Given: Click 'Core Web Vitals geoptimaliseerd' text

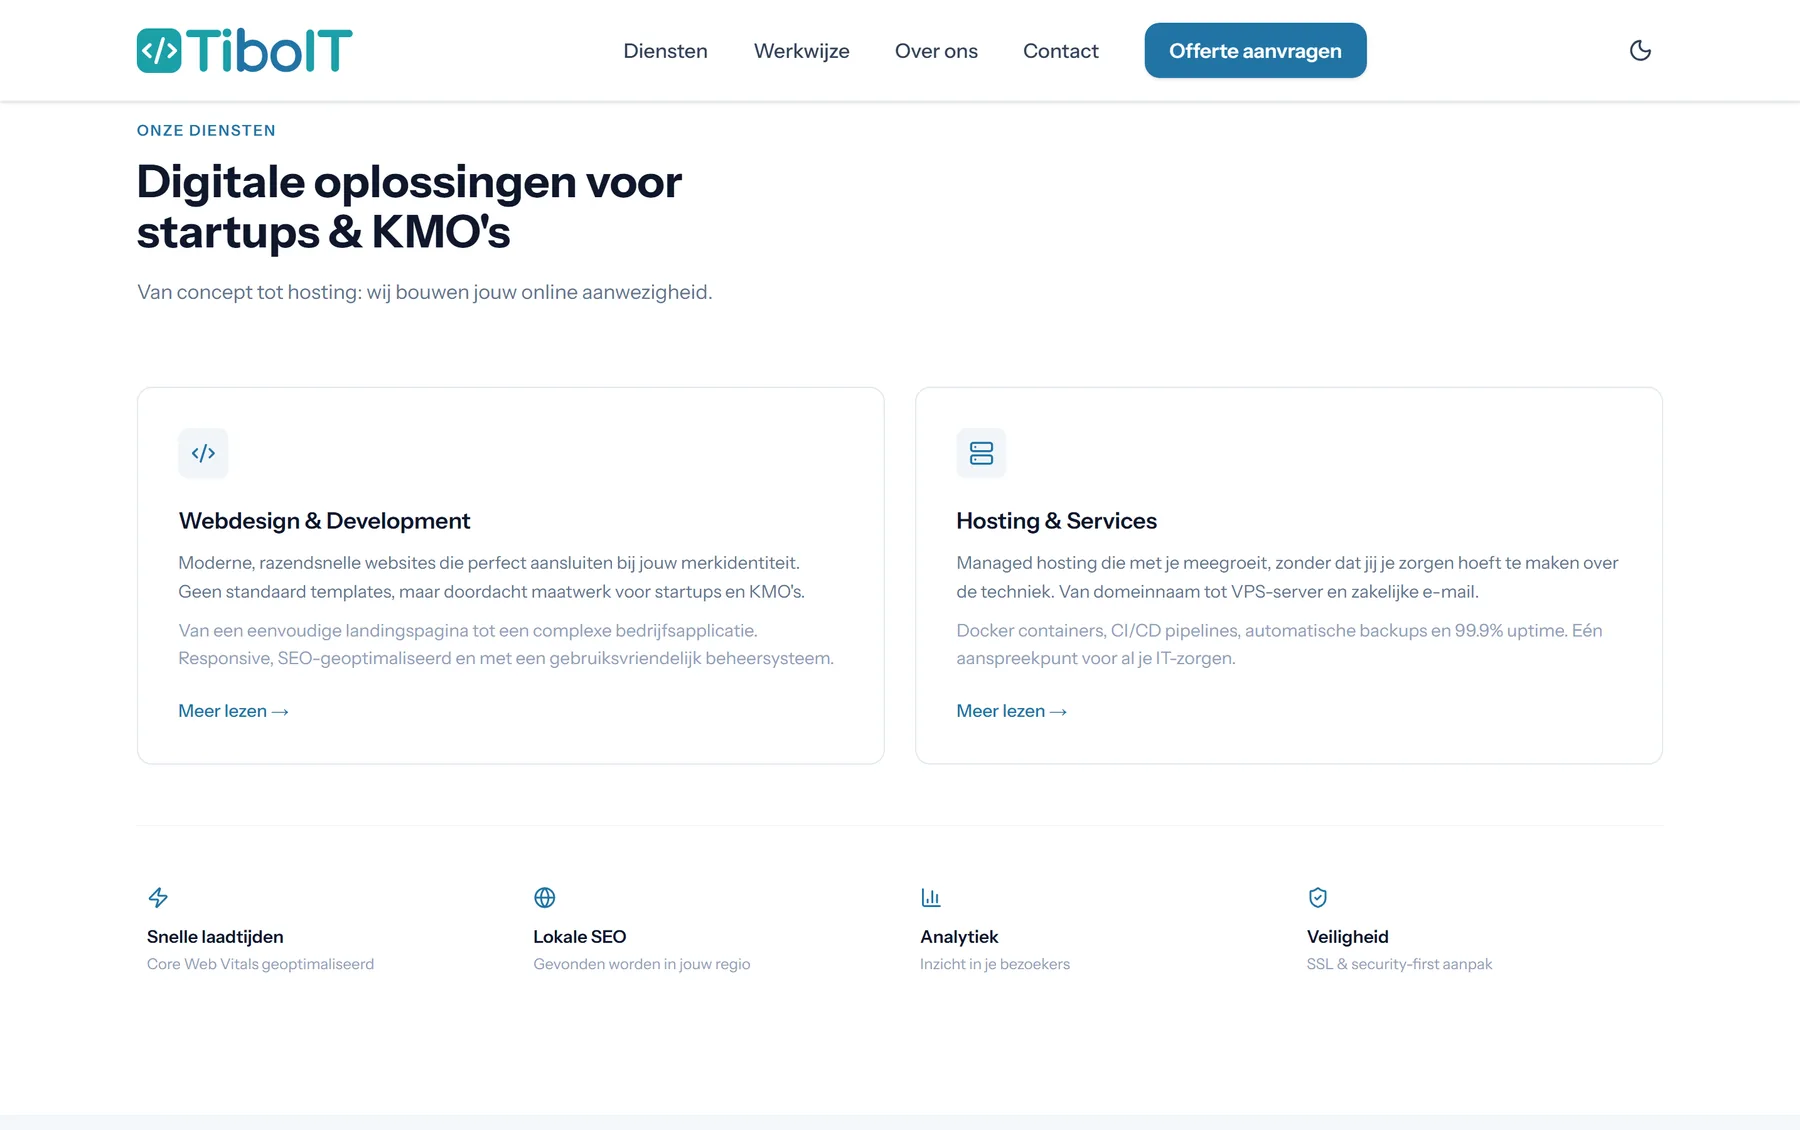Looking at the screenshot, I should (x=260, y=964).
